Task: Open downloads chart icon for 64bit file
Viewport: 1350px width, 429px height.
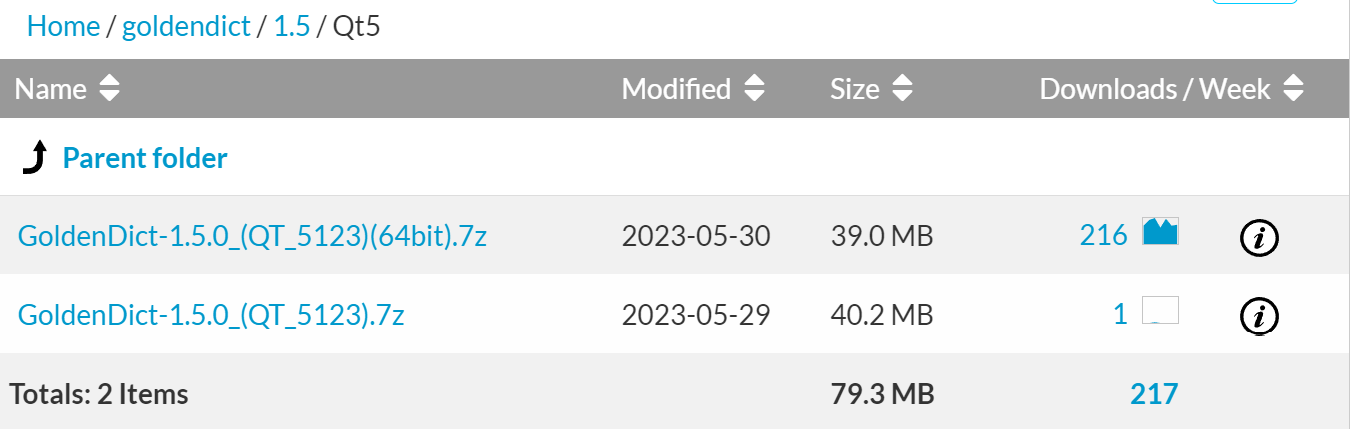Action: (1160, 231)
